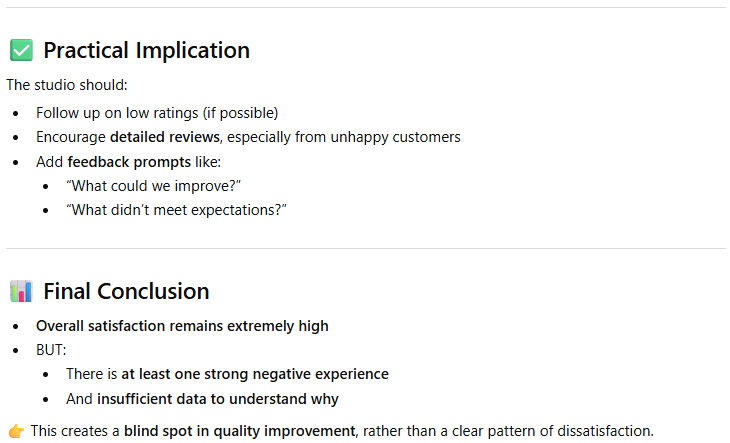
Task: Click the "Final Conclusion" heading
Action: pos(126,291)
